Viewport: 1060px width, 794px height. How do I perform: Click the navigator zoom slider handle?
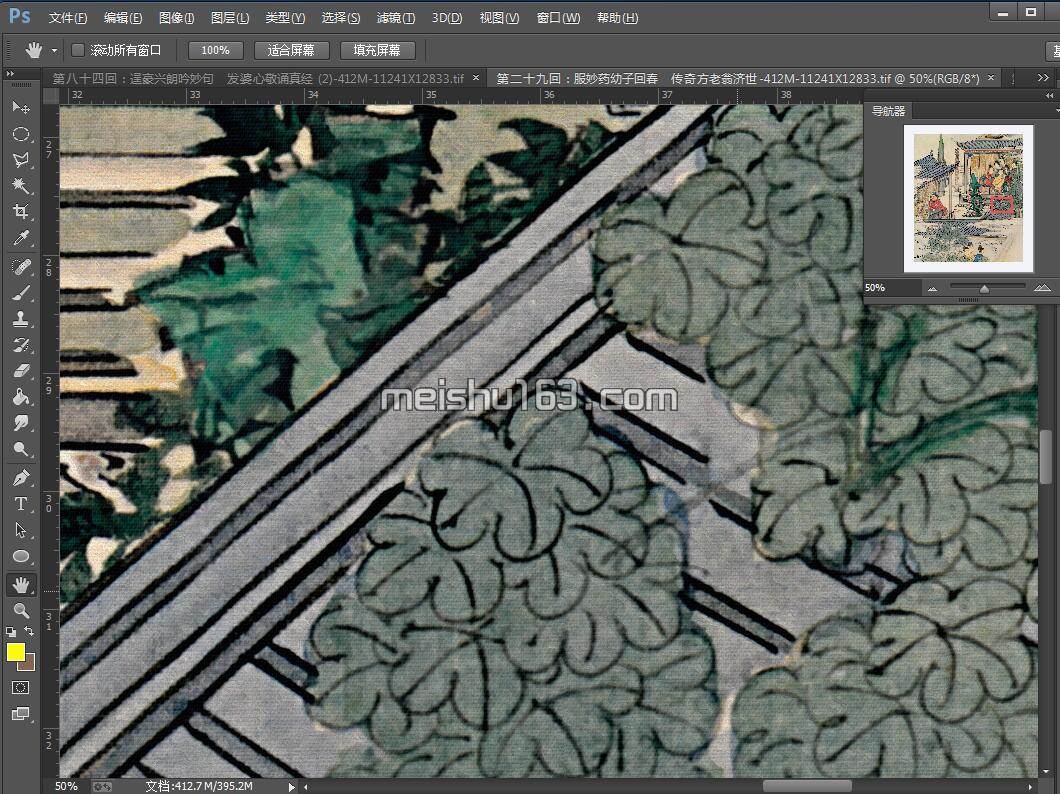pyautogui.click(x=984, y=289)
